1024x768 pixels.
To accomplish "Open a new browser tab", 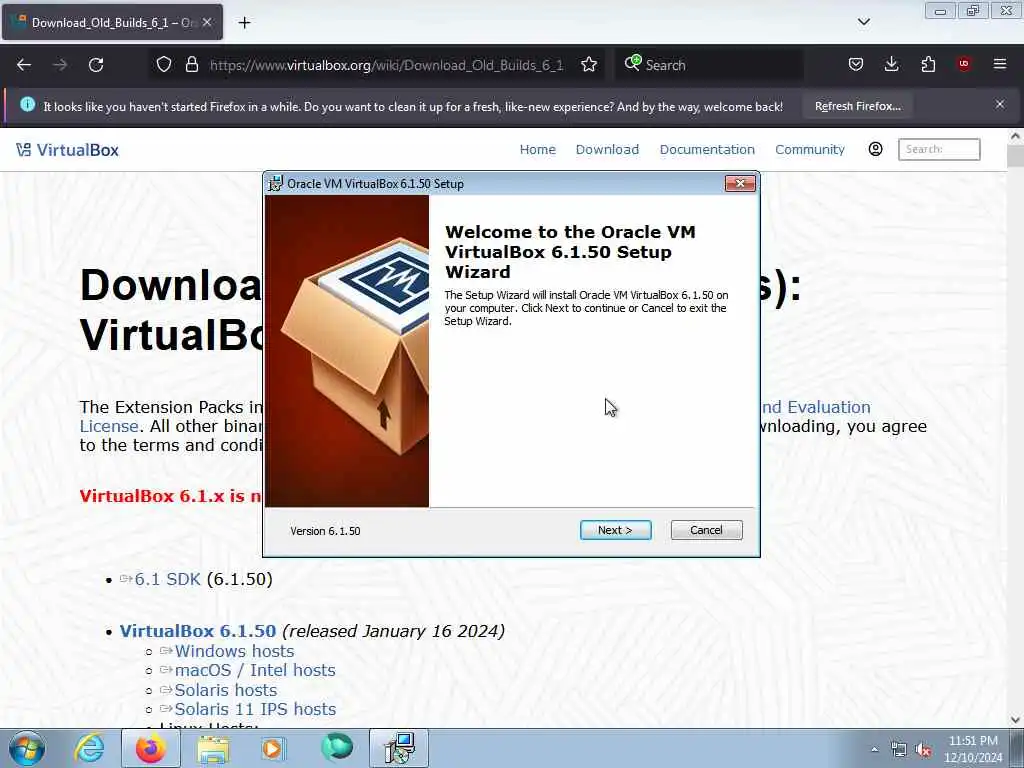I will tap(244, 23).
